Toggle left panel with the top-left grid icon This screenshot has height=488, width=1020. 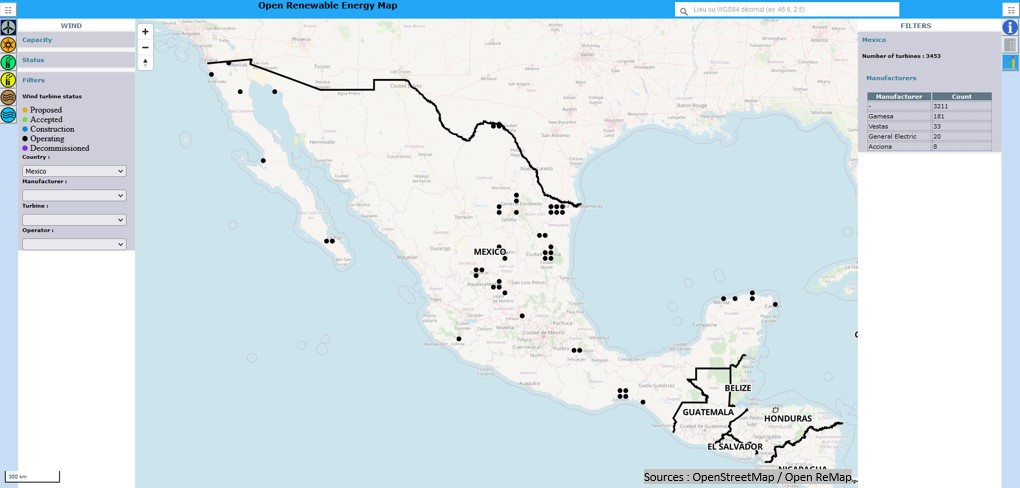(x=8, y=9)
